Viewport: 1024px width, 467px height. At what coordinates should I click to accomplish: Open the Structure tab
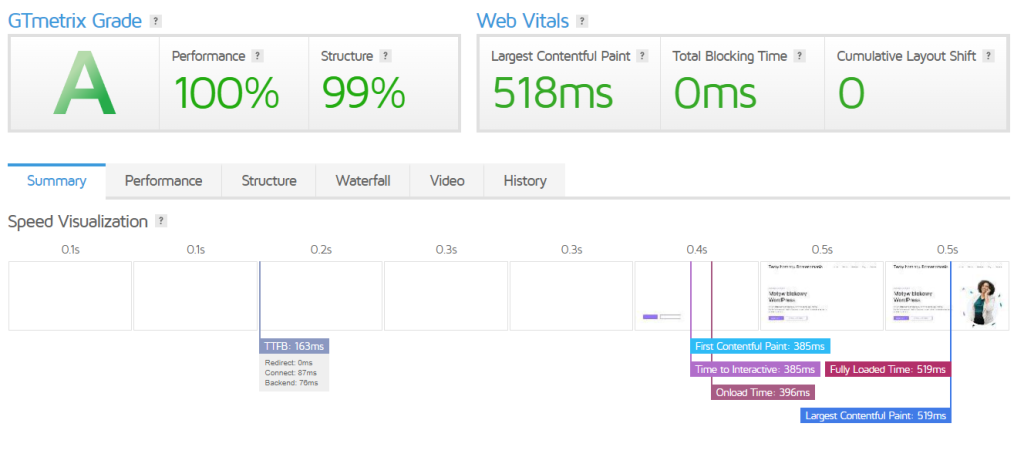pos(269,181)
